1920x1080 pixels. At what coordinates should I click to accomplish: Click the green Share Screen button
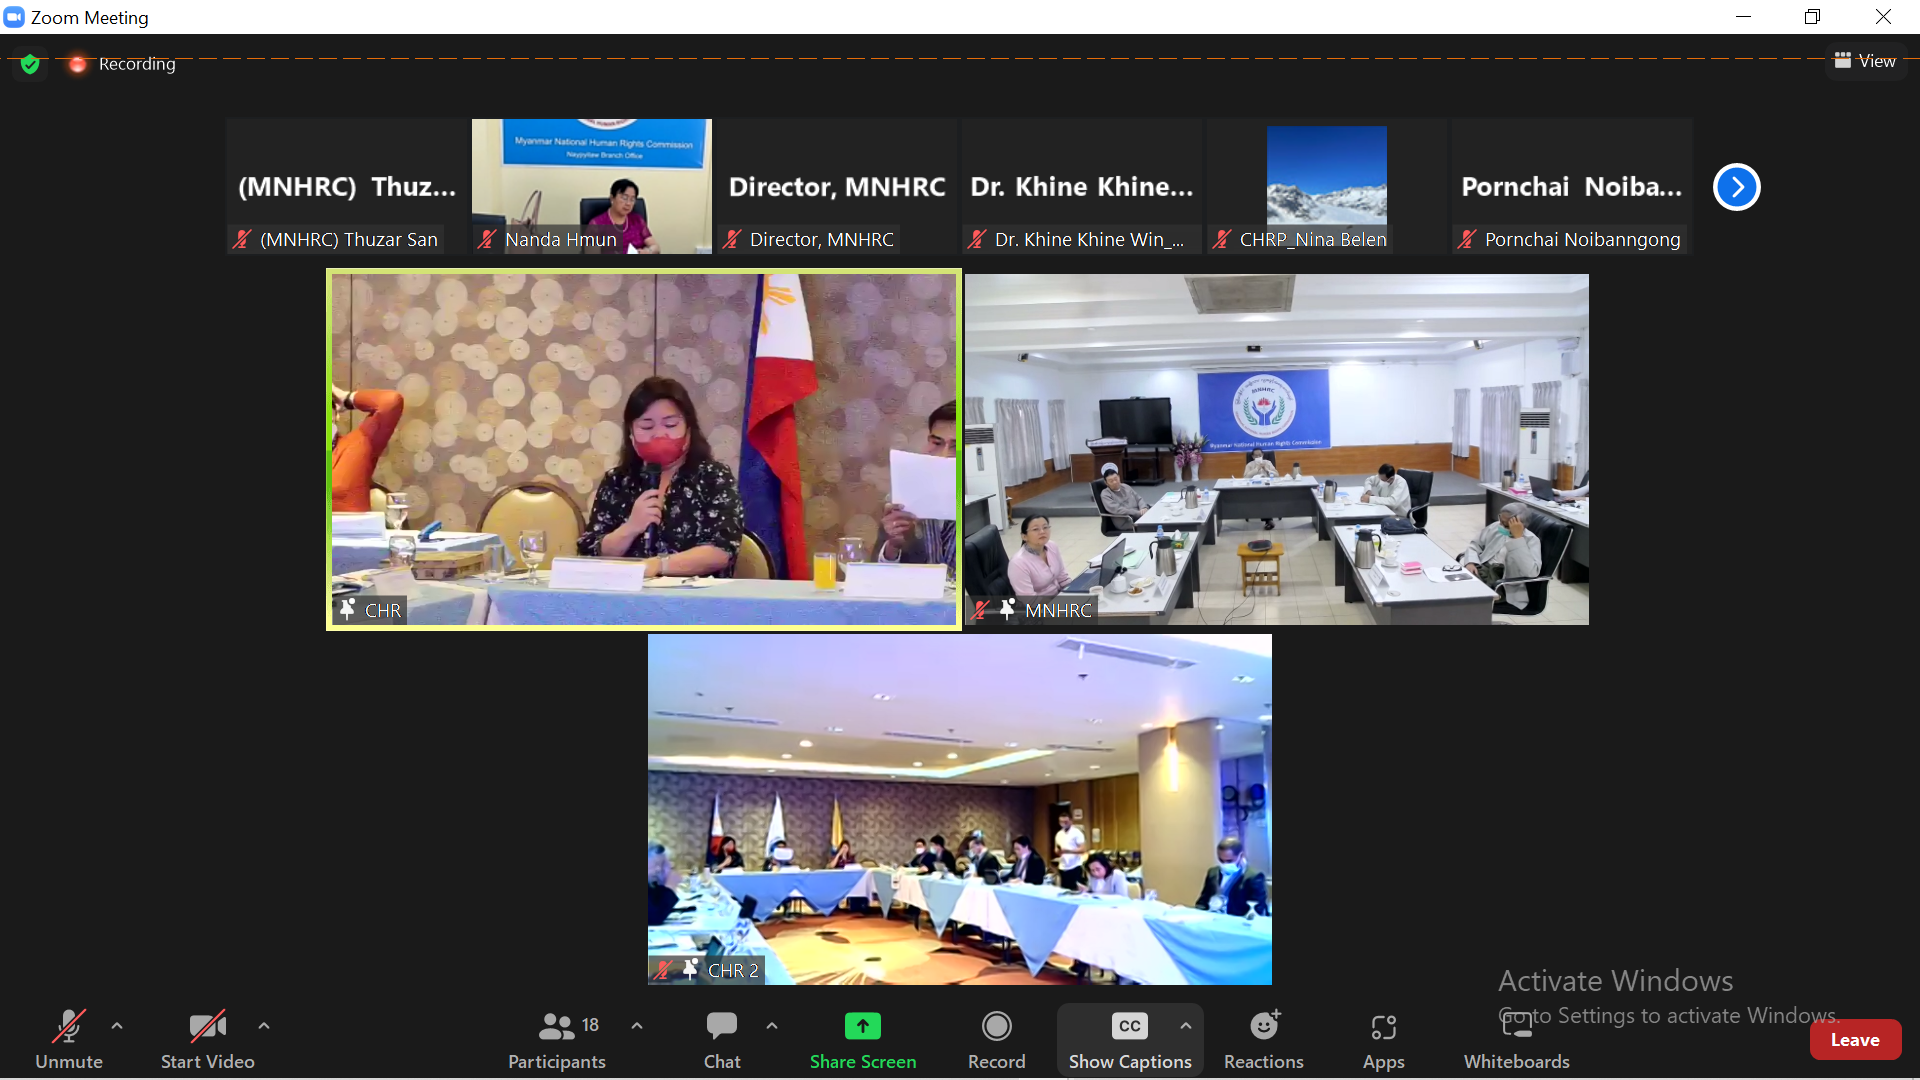(x=863, y=1039)
